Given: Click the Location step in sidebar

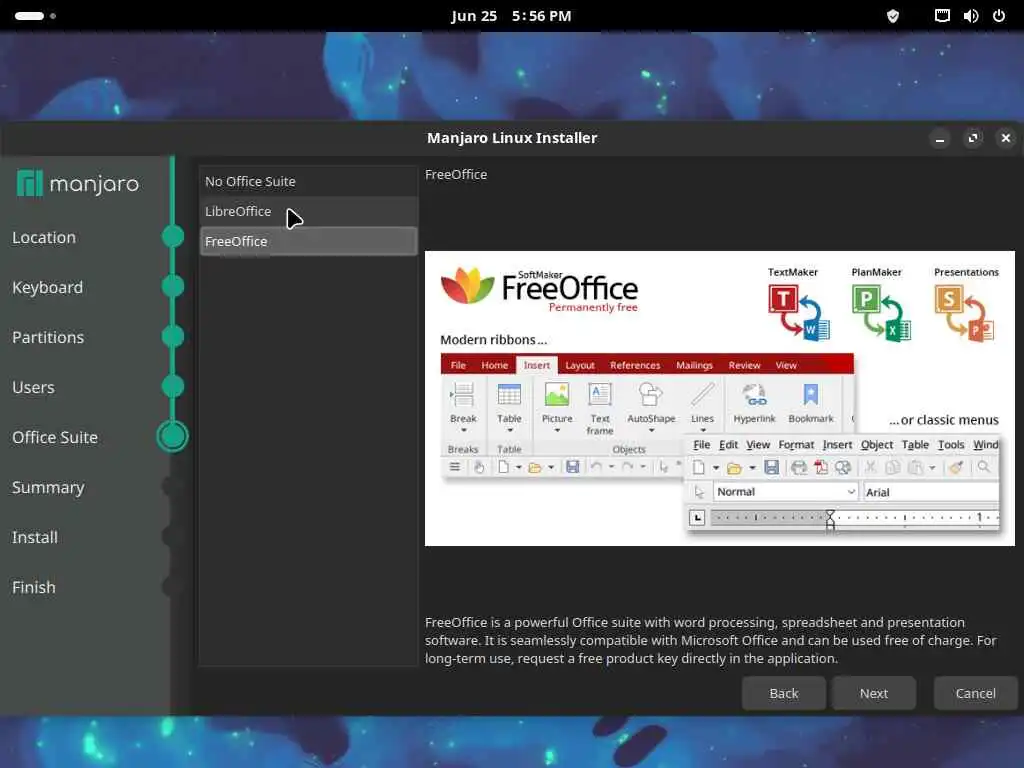Looking at the screenshot, I should tap(44, 238).
